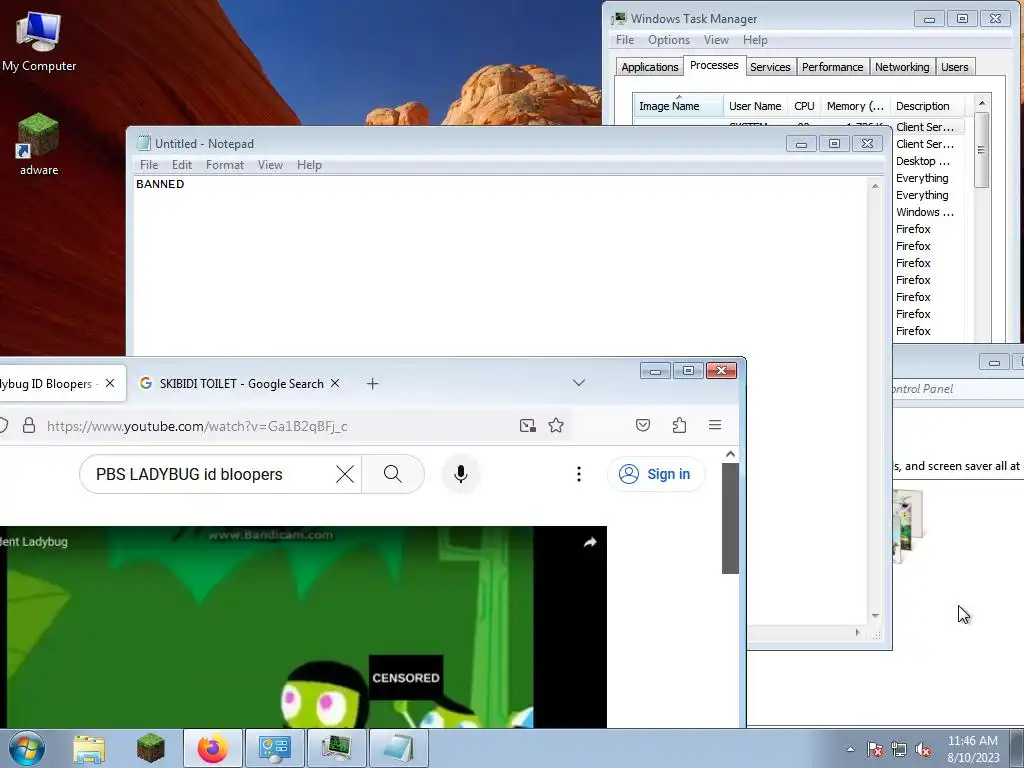Click Notepad scroll up arrow
Screen dimensions: 1024x768
875,186
